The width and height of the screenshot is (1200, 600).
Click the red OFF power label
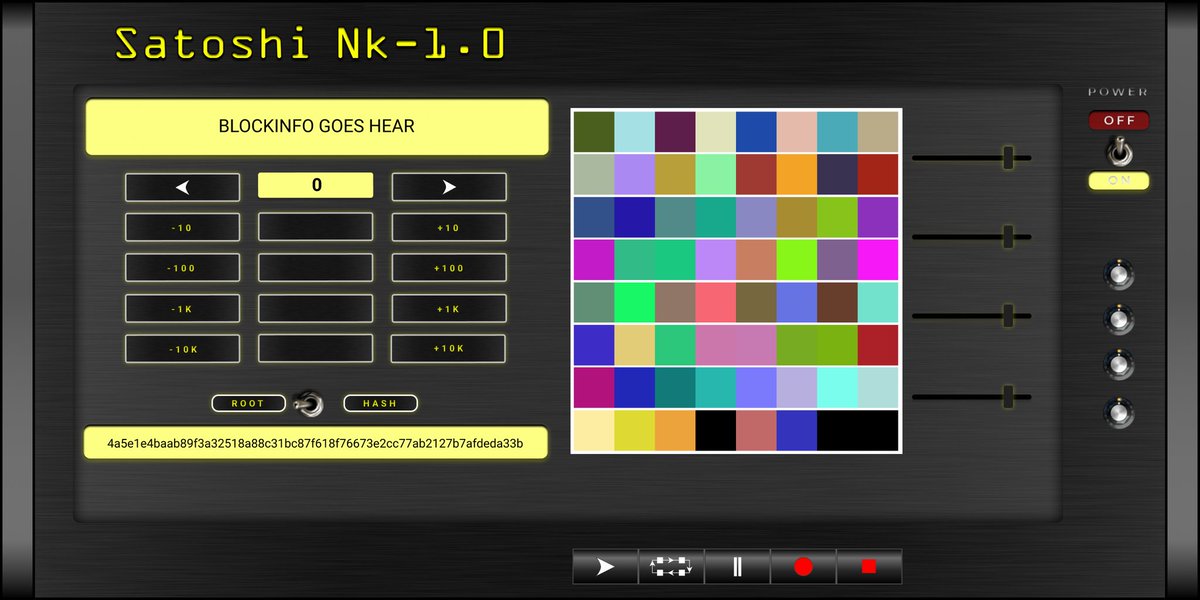pos(1118,120)
